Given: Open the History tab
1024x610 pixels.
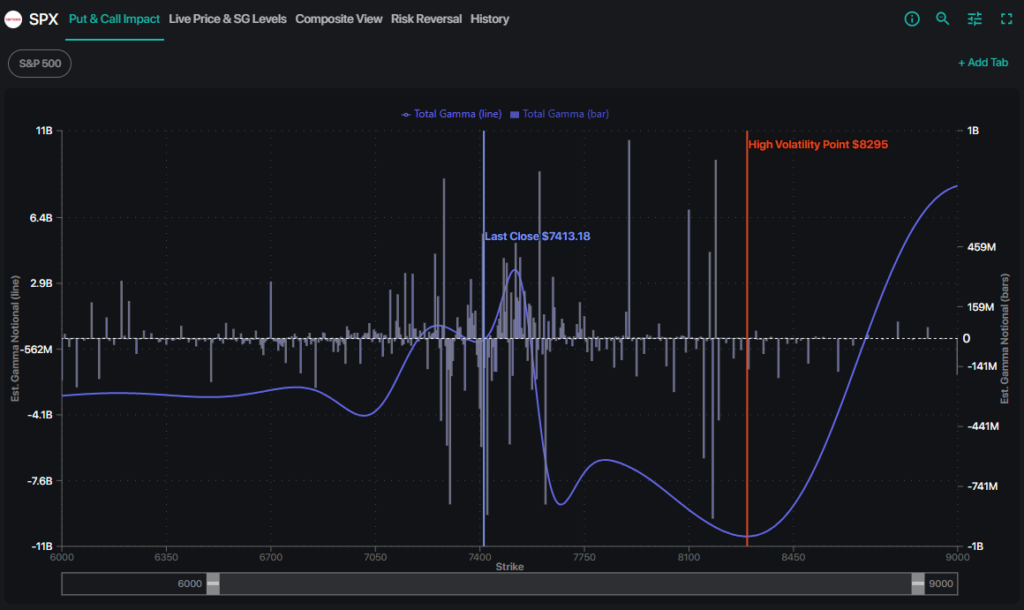Looking at the screenshot, I should (x=489, y=19).
